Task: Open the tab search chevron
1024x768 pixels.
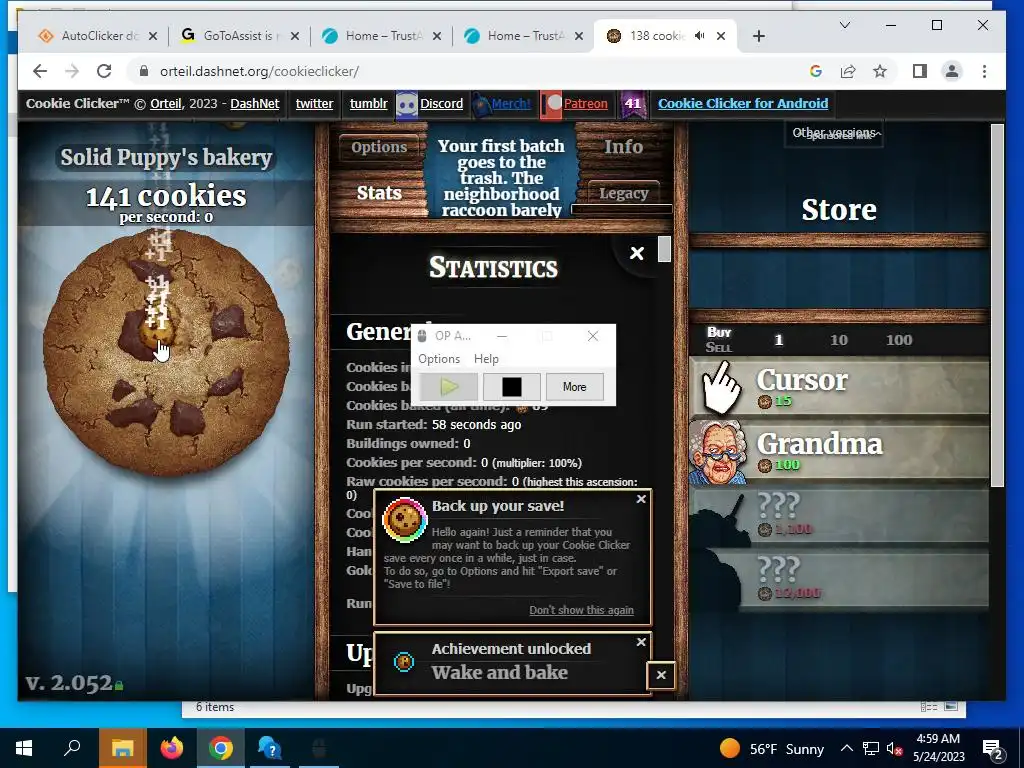Action: pos(844,25)
